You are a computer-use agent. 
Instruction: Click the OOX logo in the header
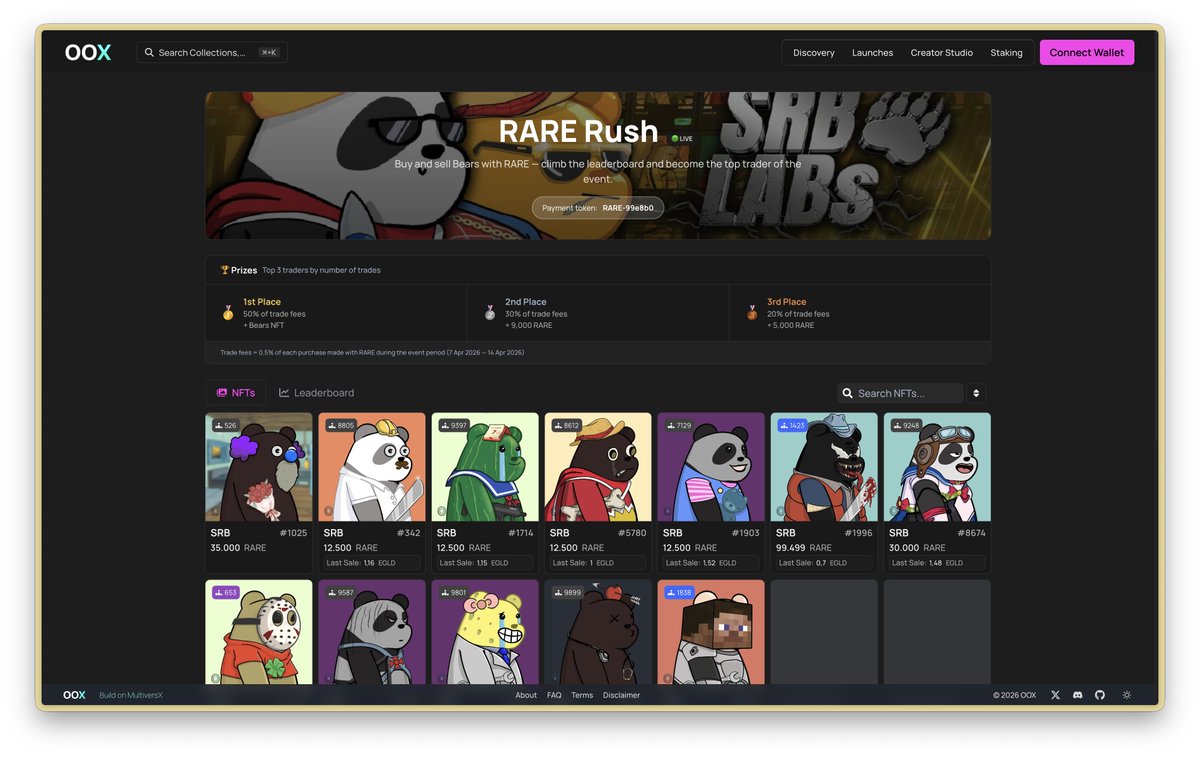88,53
